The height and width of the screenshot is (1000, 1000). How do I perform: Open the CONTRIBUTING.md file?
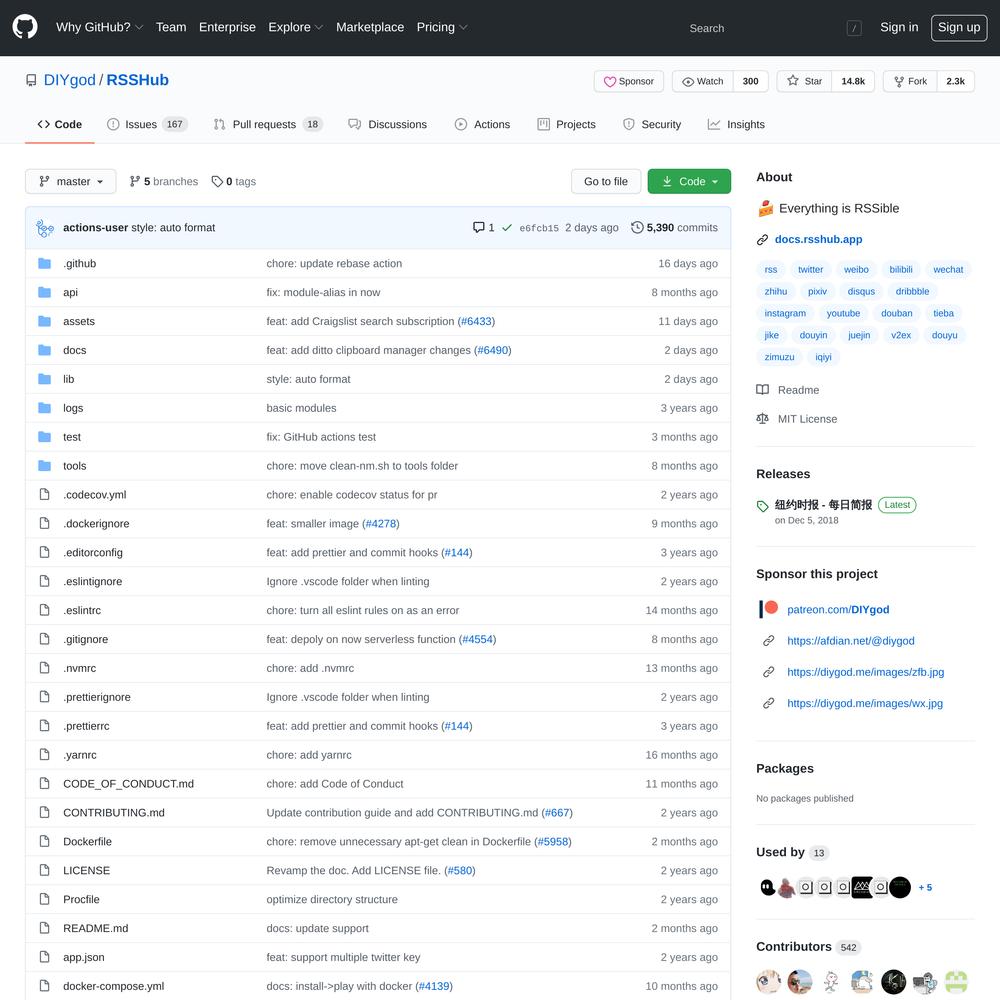pos(114,812)
